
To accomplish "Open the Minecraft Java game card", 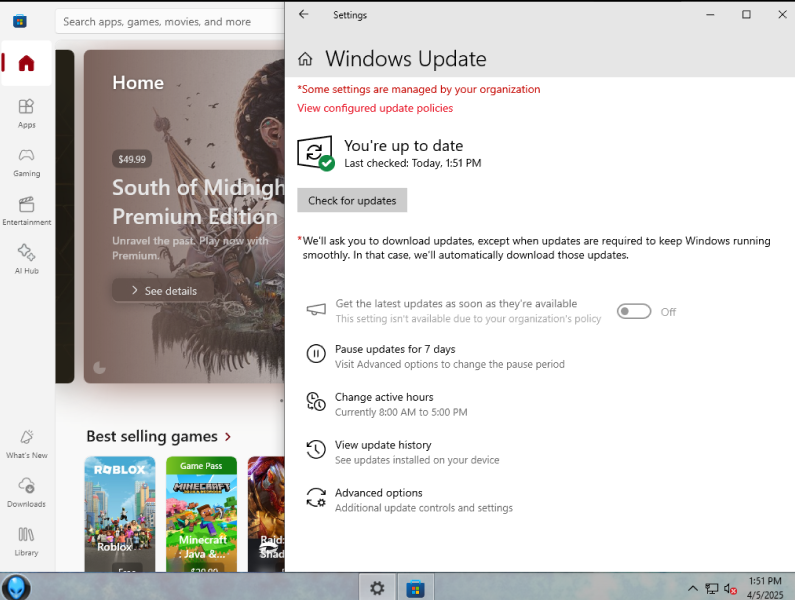I will (201, 514).
